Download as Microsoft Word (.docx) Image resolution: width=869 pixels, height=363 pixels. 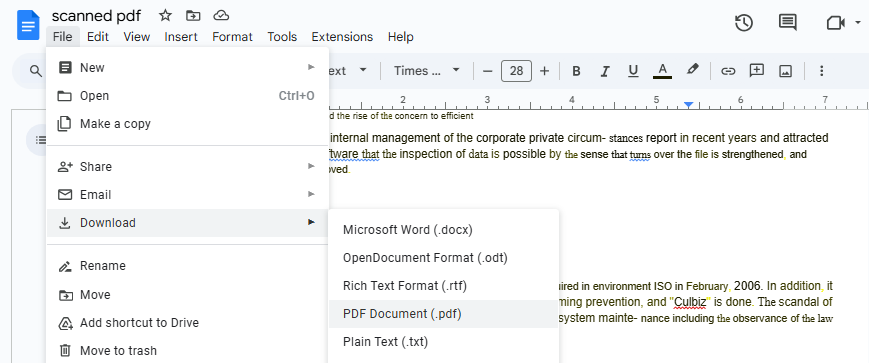[x=443, y=229]
